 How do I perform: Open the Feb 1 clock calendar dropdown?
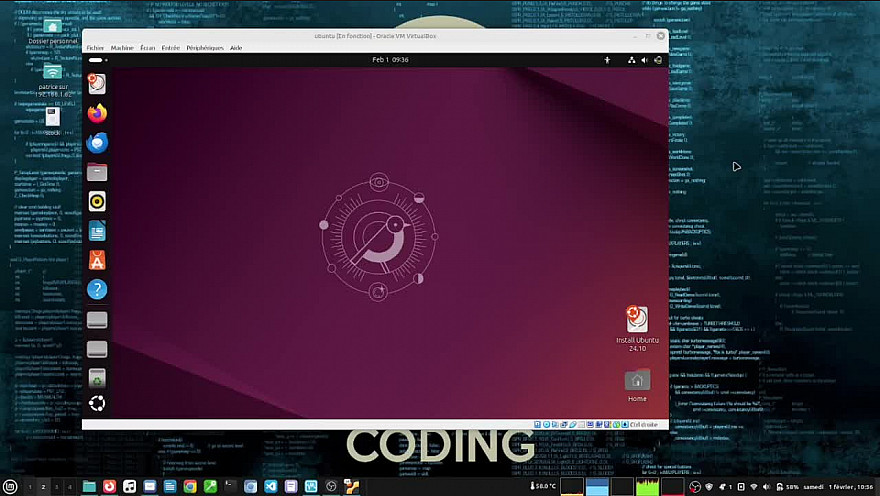(389, 60)
